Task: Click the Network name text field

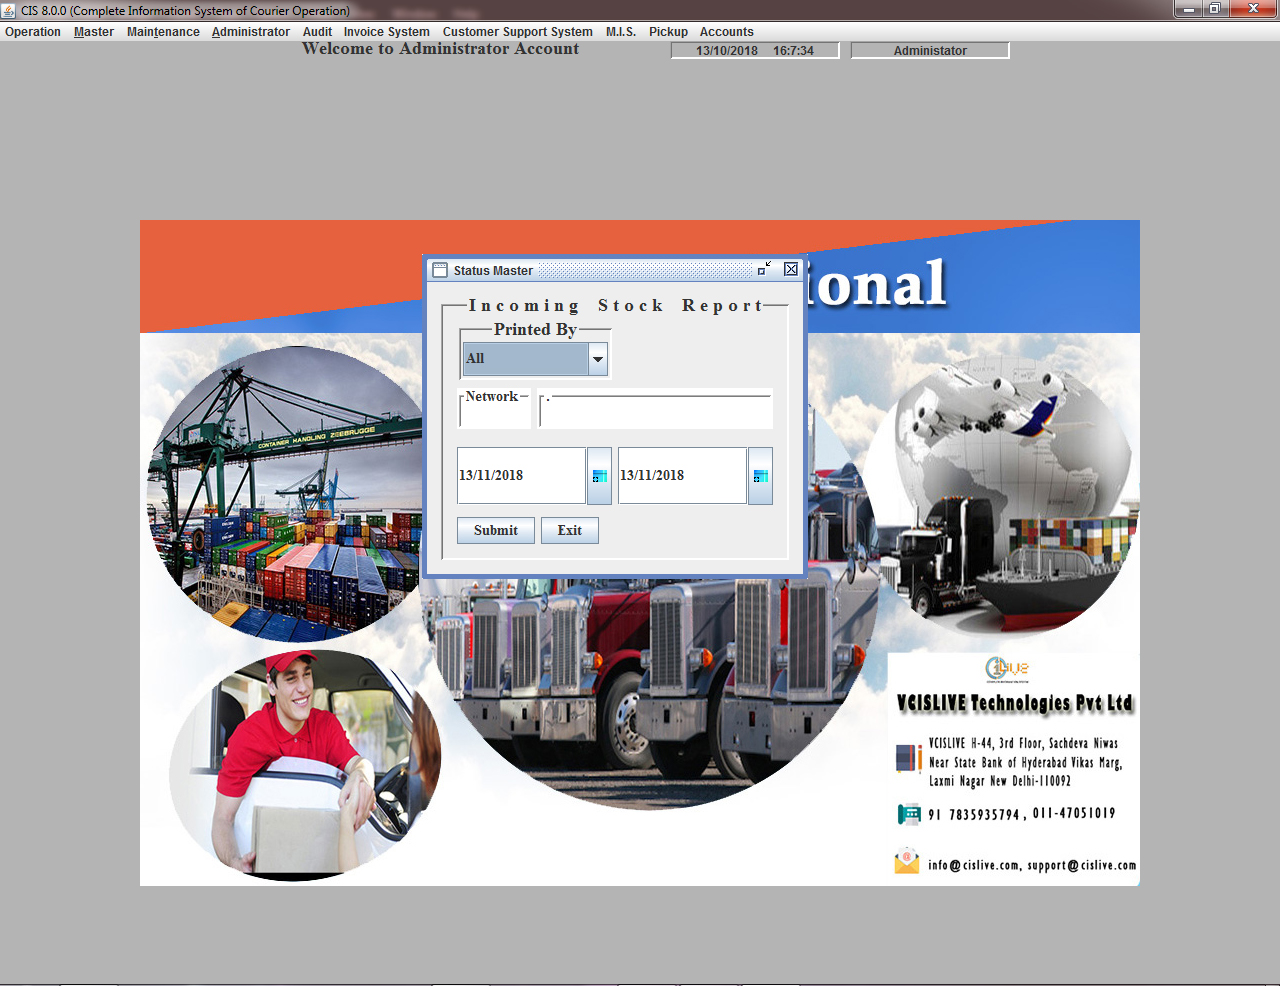Action: click(x=656, y=411)
